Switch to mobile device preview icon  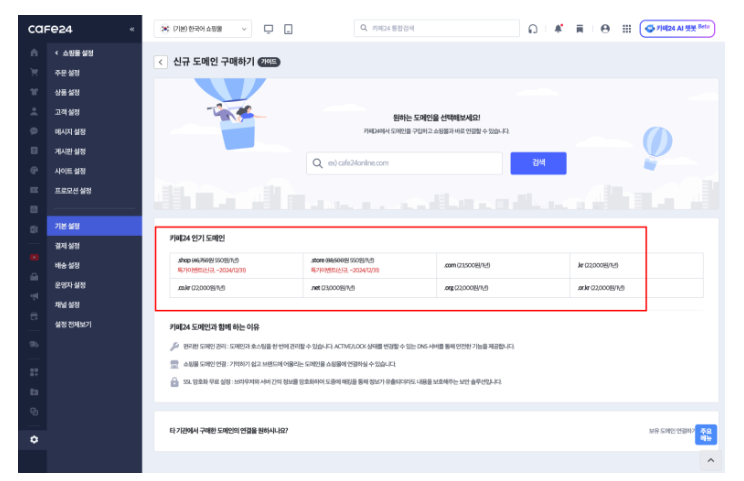[x=288, y=29]
